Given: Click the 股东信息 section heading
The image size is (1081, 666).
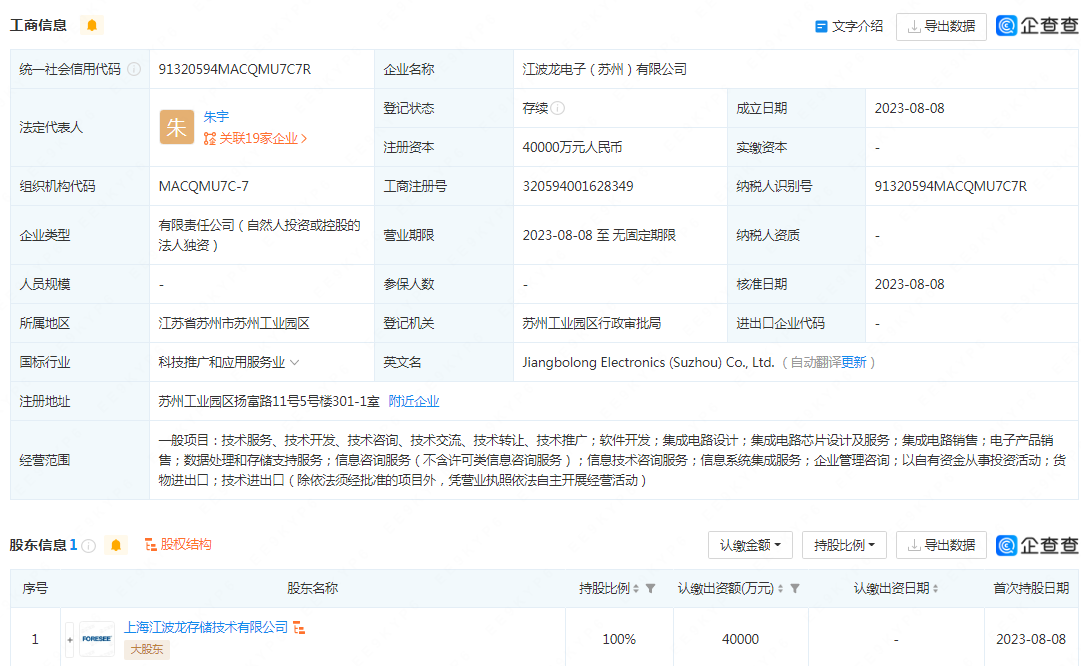Looking at the screenshot, I should tap(39, 545).
